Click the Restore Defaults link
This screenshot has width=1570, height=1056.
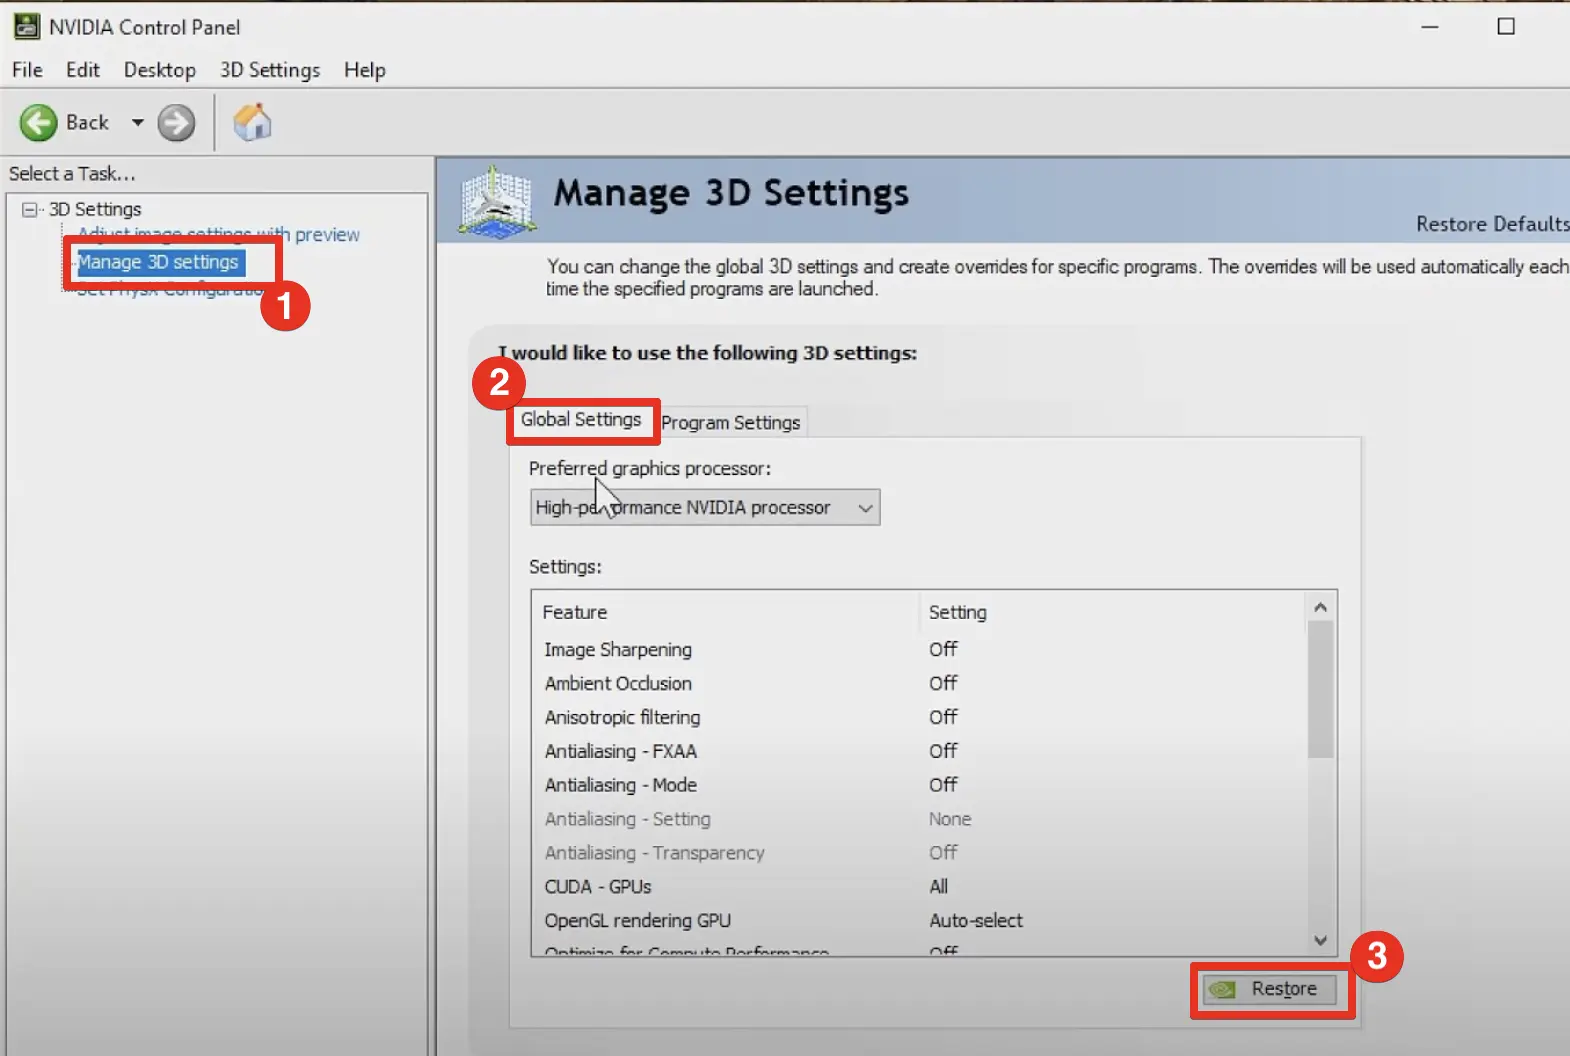[1490, 224]
